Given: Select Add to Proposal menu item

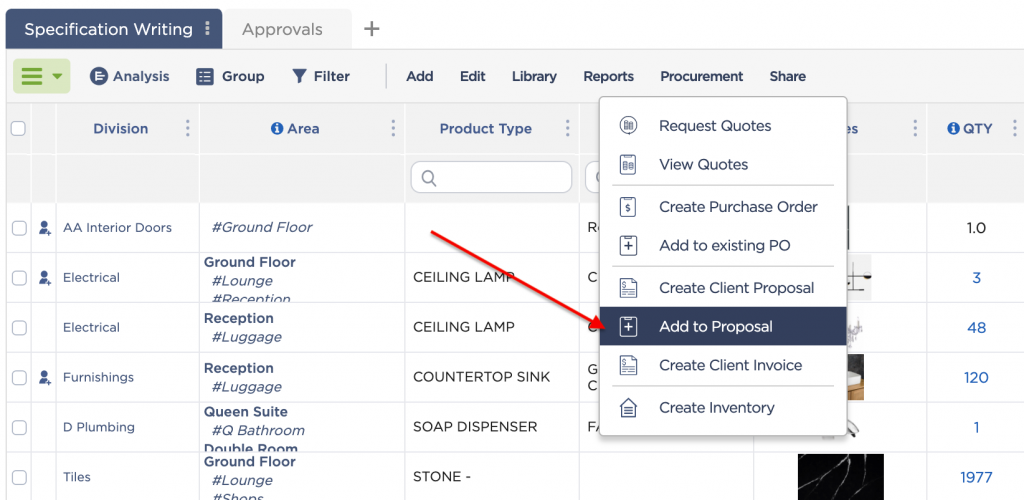Looking at the screenshot, I should coord(723,326).
